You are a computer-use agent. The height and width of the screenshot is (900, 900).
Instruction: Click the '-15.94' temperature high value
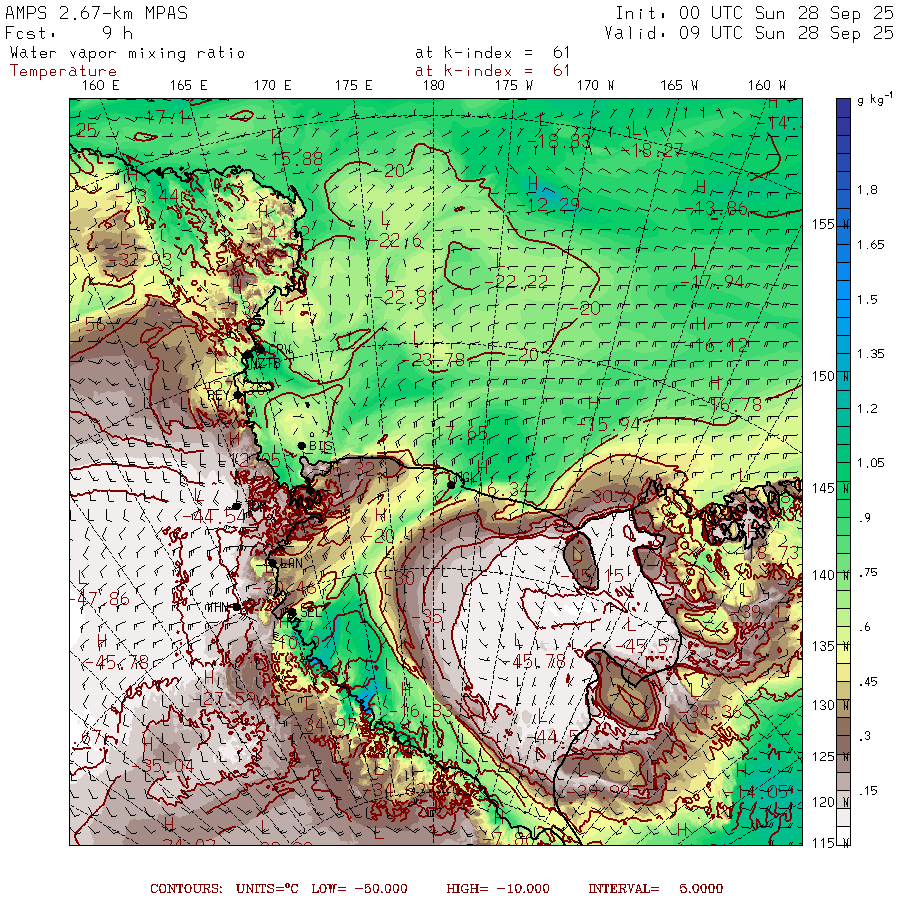click(x=608, y=425)
